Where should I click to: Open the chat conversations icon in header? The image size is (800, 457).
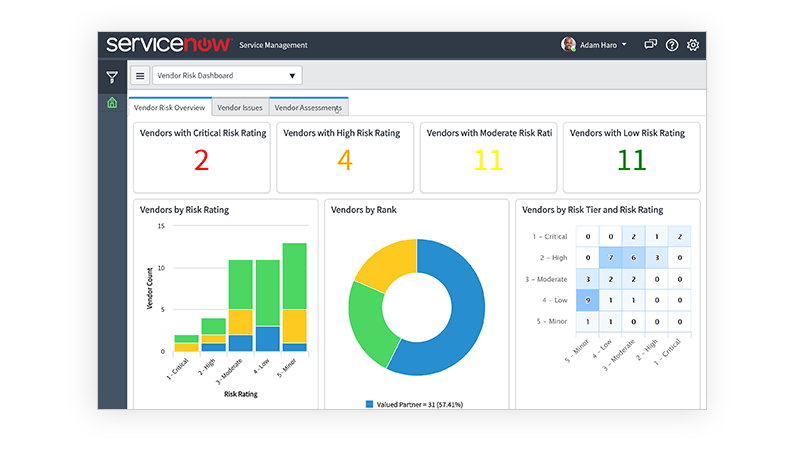coord(650,45)
